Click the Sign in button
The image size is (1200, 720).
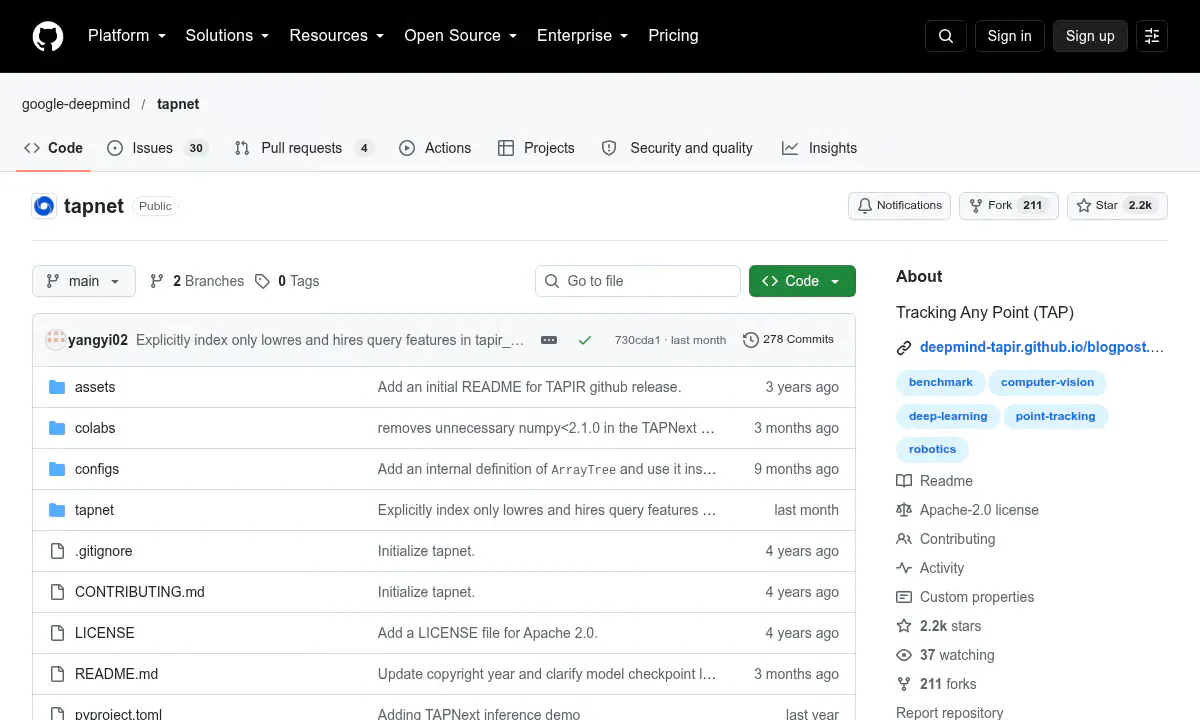[x=1009, y=36]
